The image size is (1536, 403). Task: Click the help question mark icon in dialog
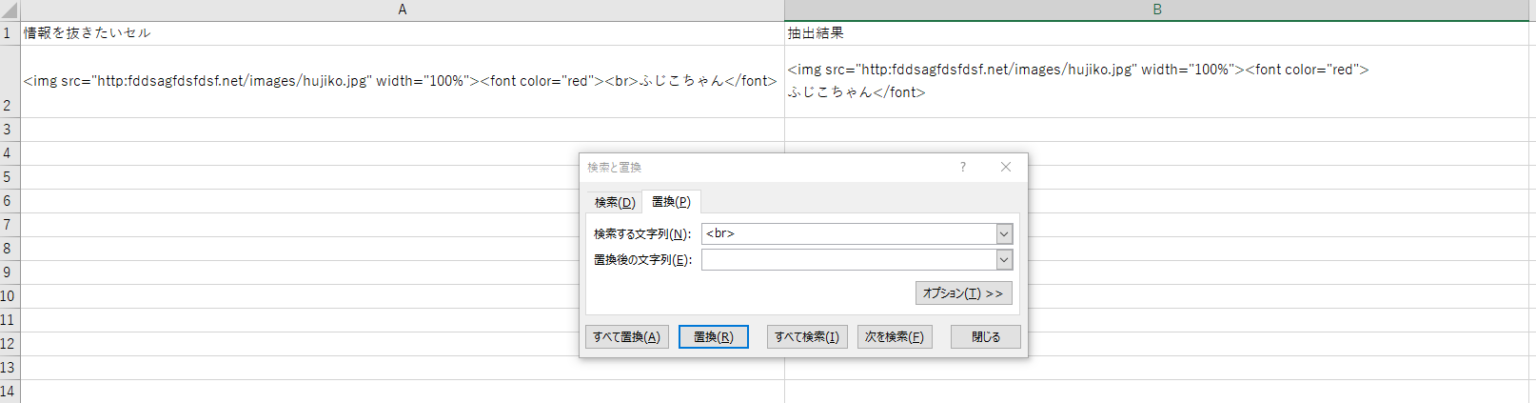[963, 167]
